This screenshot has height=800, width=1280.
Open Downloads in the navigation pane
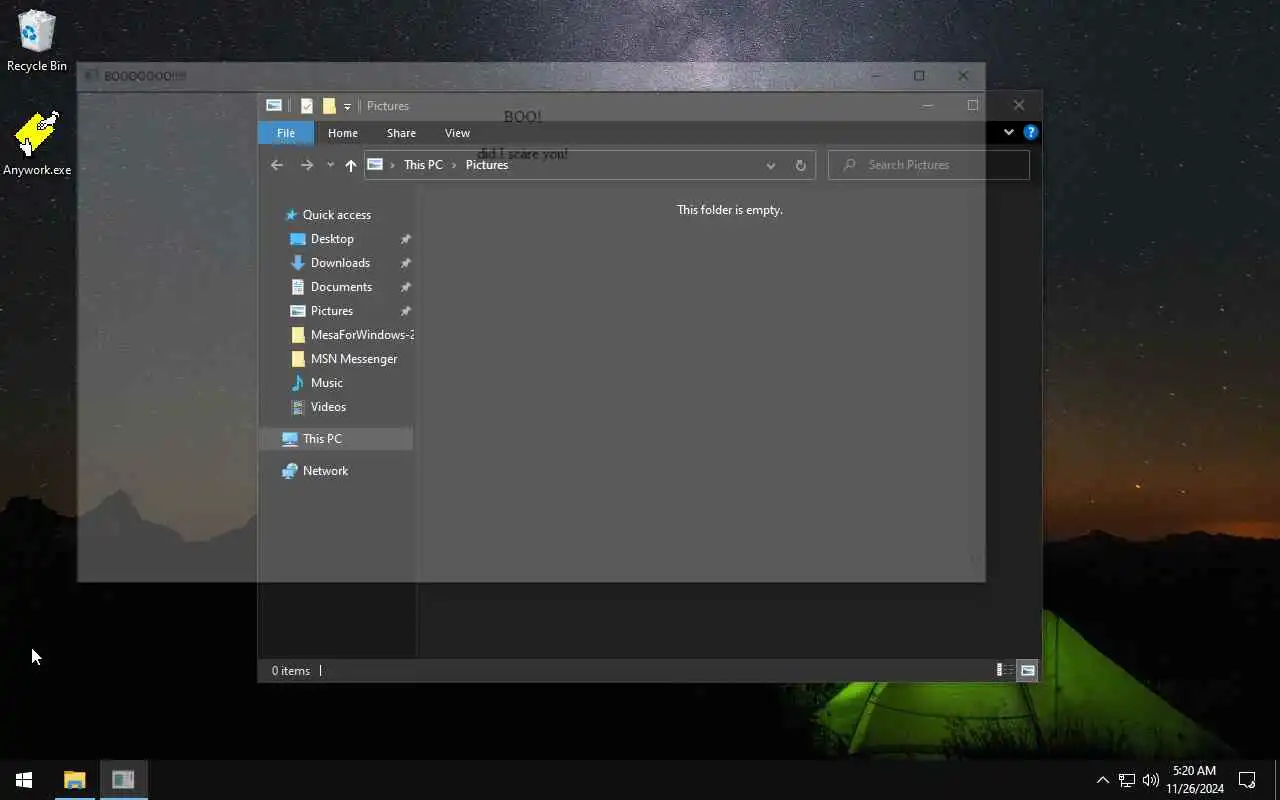340,263
